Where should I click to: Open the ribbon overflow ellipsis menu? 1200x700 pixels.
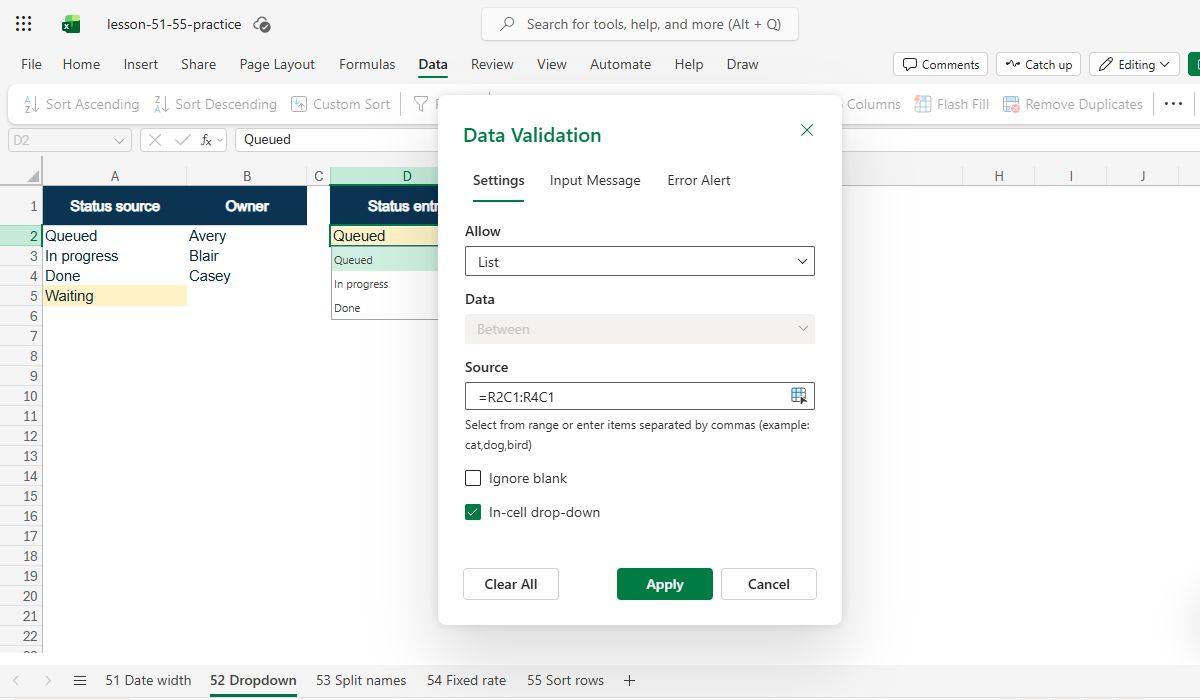coord(1174,104)
